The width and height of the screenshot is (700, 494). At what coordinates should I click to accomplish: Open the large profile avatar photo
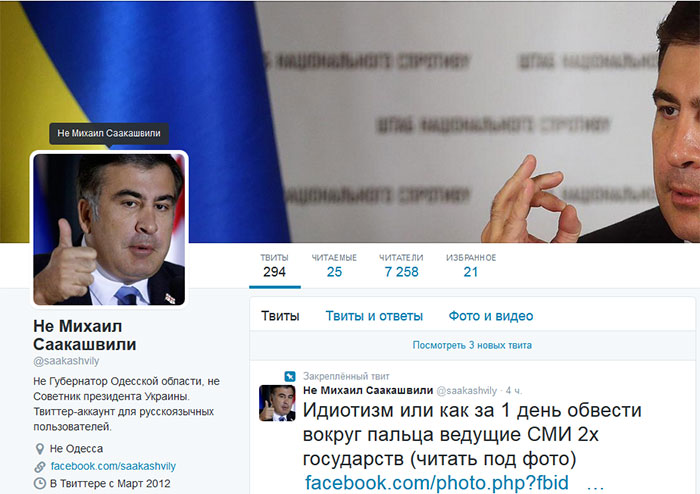click(x=109, y=229)
